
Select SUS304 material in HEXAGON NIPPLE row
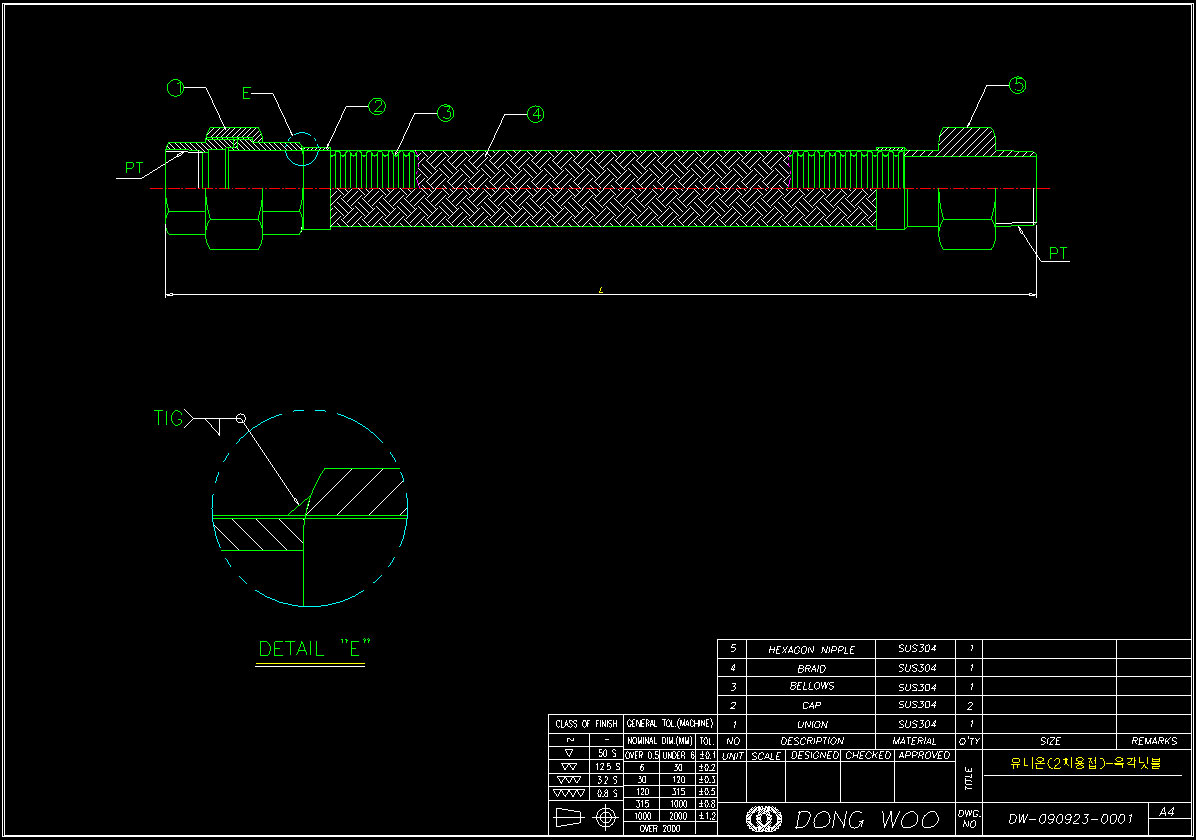point(917,649)
